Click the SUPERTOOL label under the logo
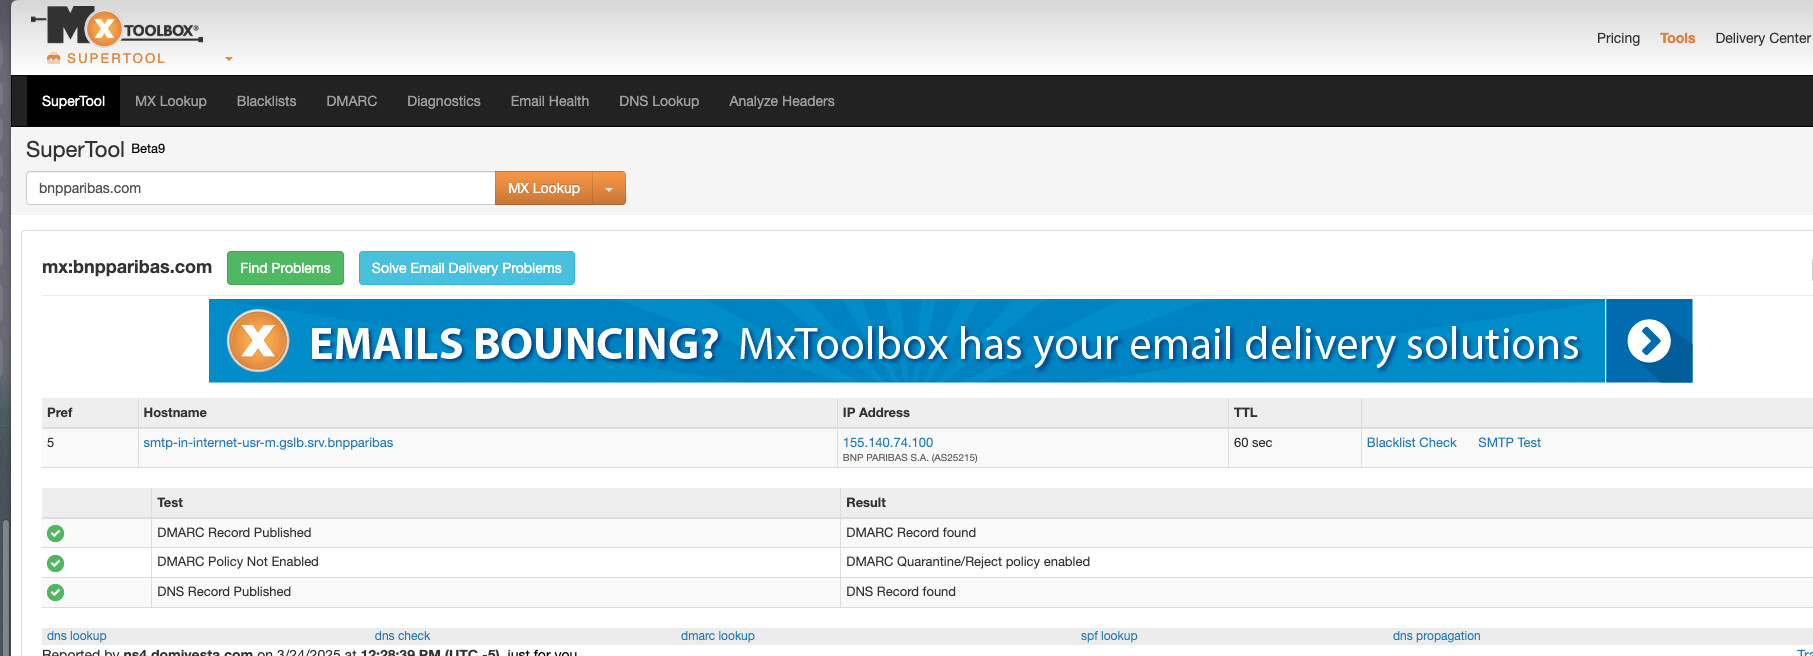The image size is (1813, 656). coord(116,59)
